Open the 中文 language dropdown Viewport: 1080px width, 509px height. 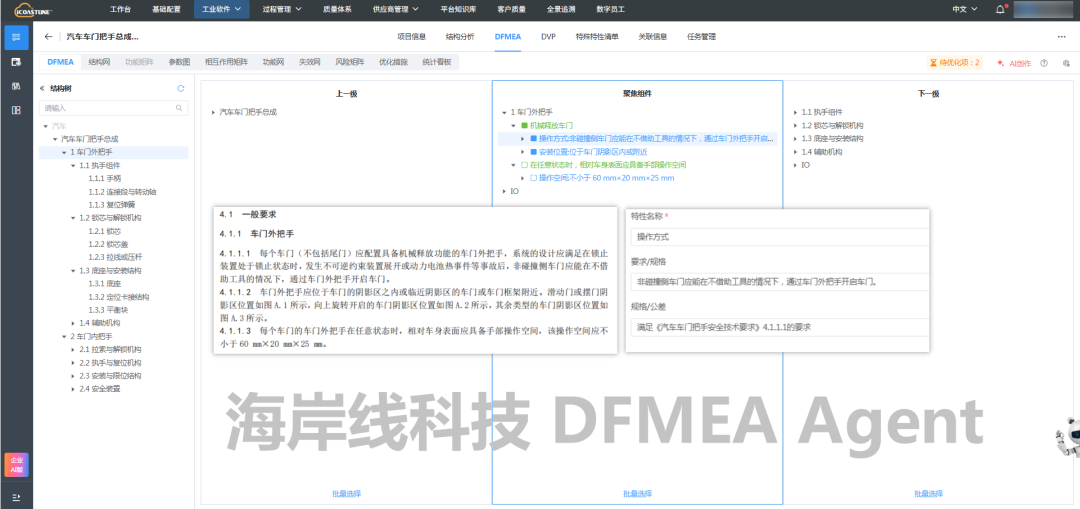pyautogui.click(x=963, y=9)
